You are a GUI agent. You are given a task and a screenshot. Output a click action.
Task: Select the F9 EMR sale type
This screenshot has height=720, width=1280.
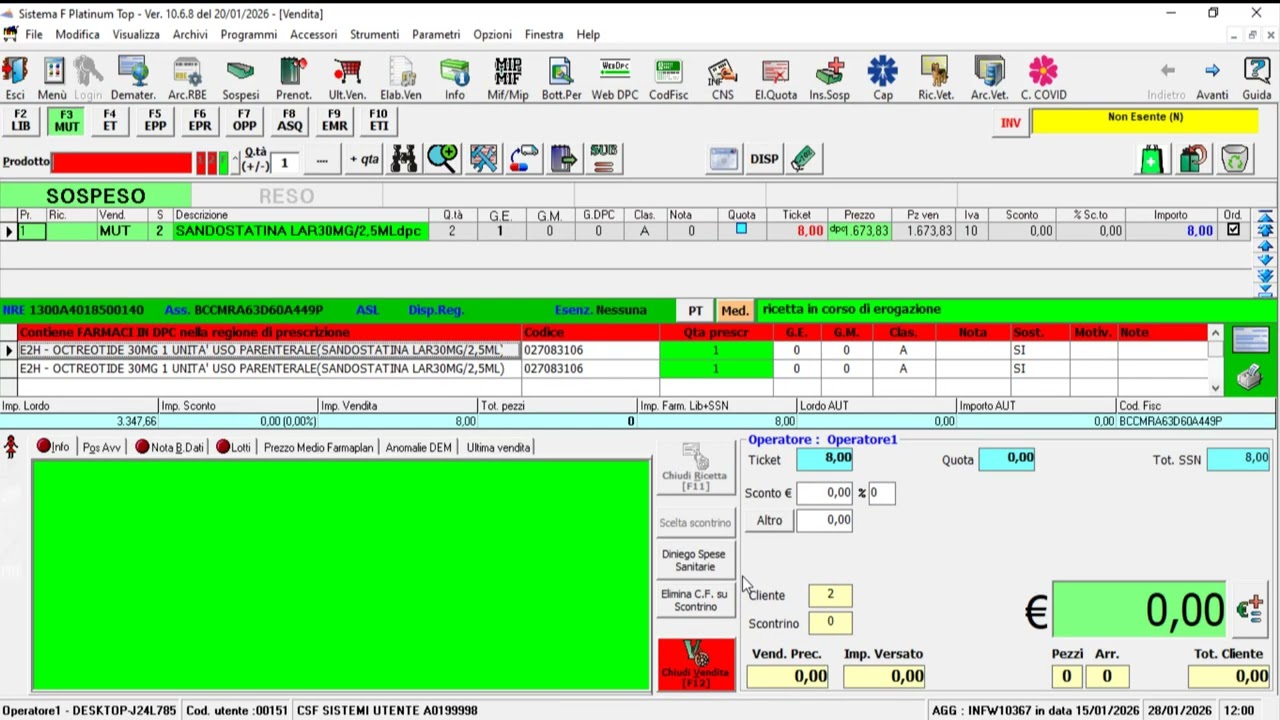click(x=334, y=121)
